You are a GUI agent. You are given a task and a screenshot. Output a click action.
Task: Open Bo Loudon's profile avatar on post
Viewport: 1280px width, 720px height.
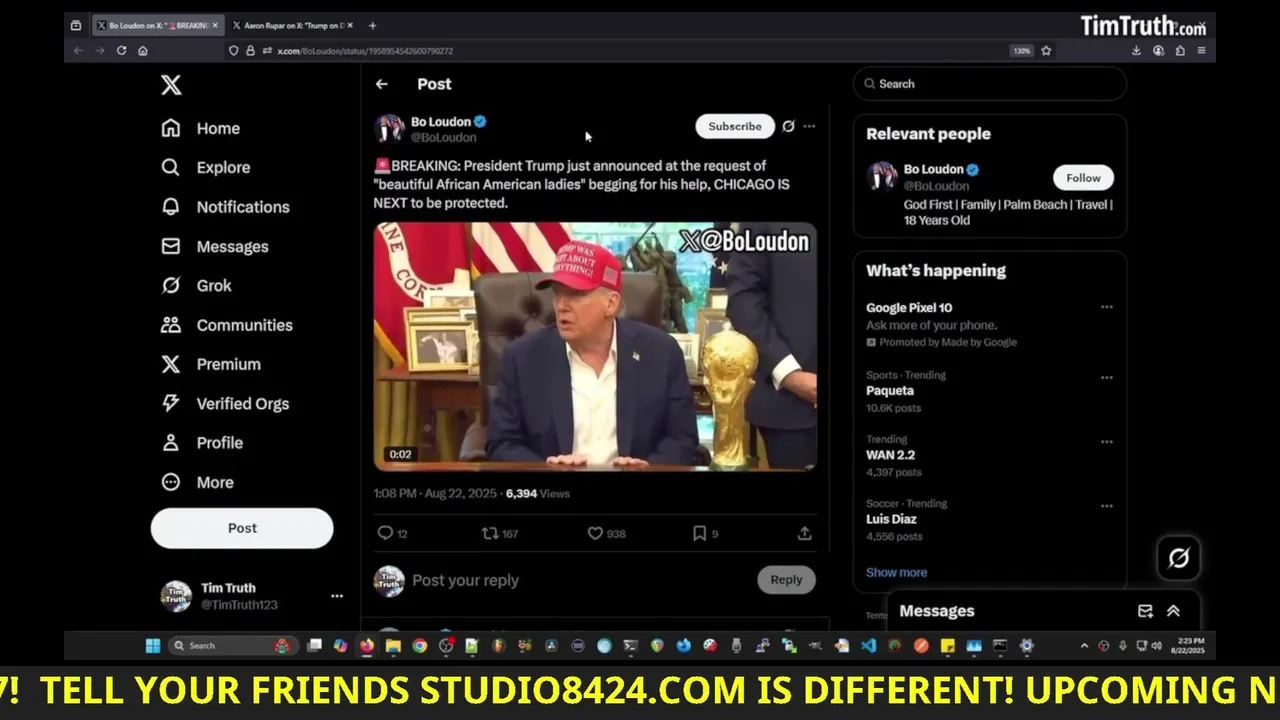pyautogui.click(x=389, y=128)
